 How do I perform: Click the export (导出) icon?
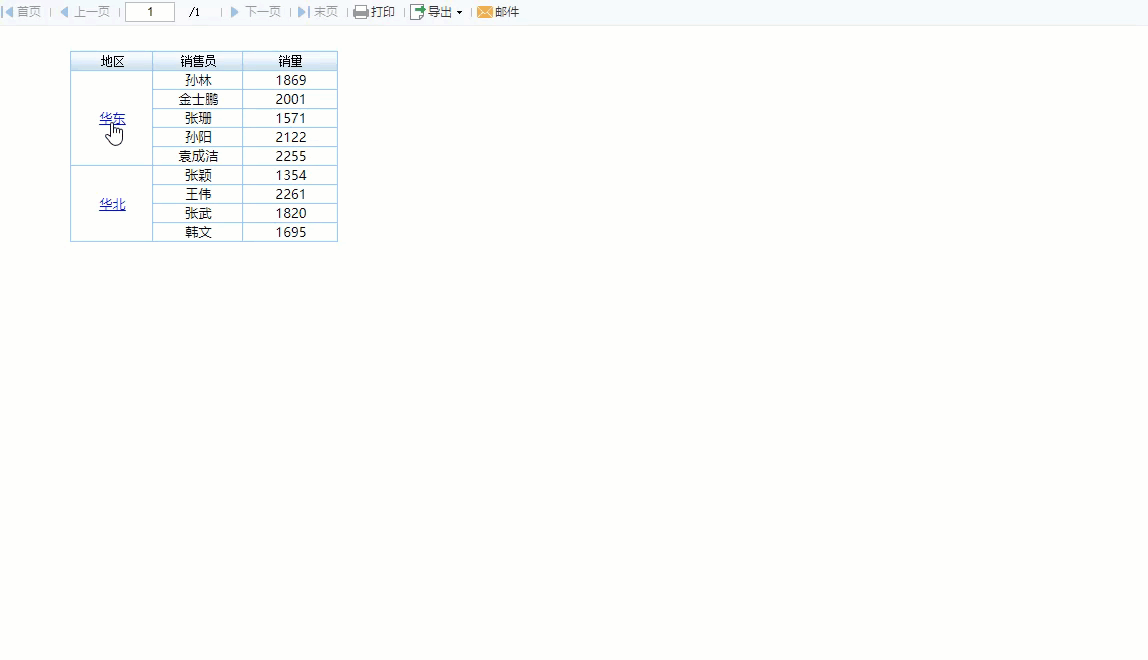[417, 12]
